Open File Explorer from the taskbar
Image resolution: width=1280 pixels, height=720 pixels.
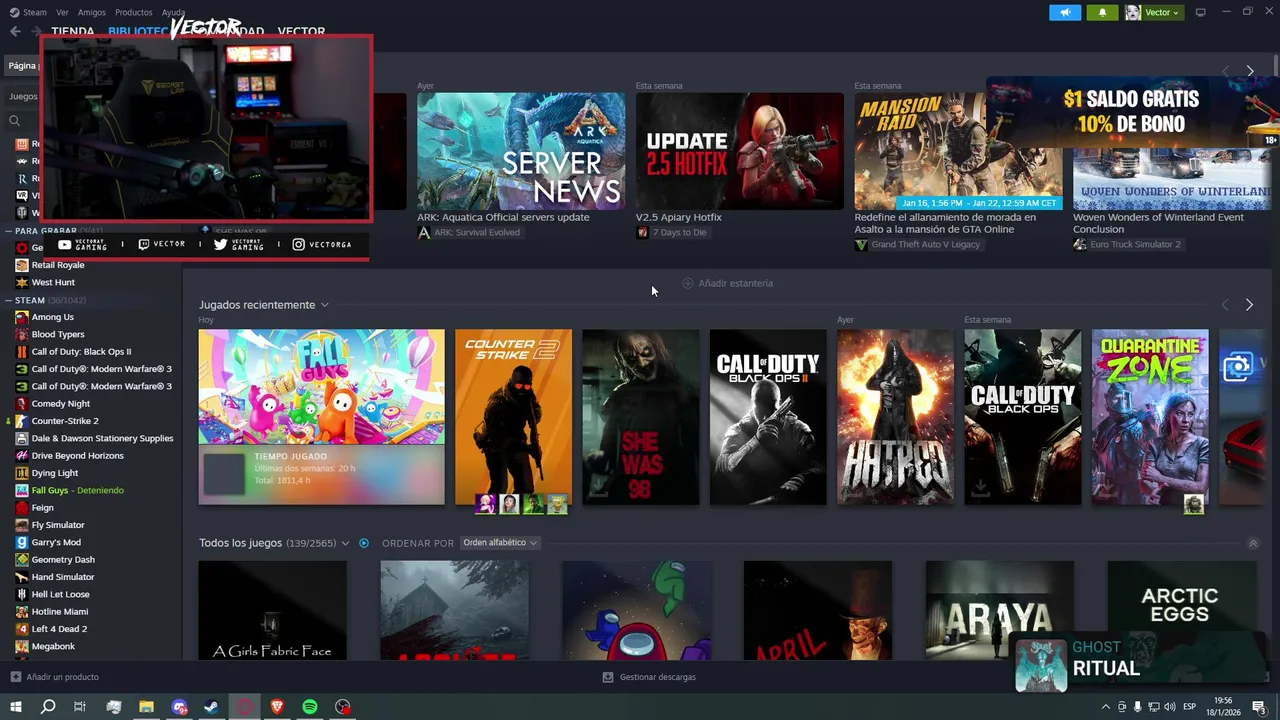tap(146, 707)
